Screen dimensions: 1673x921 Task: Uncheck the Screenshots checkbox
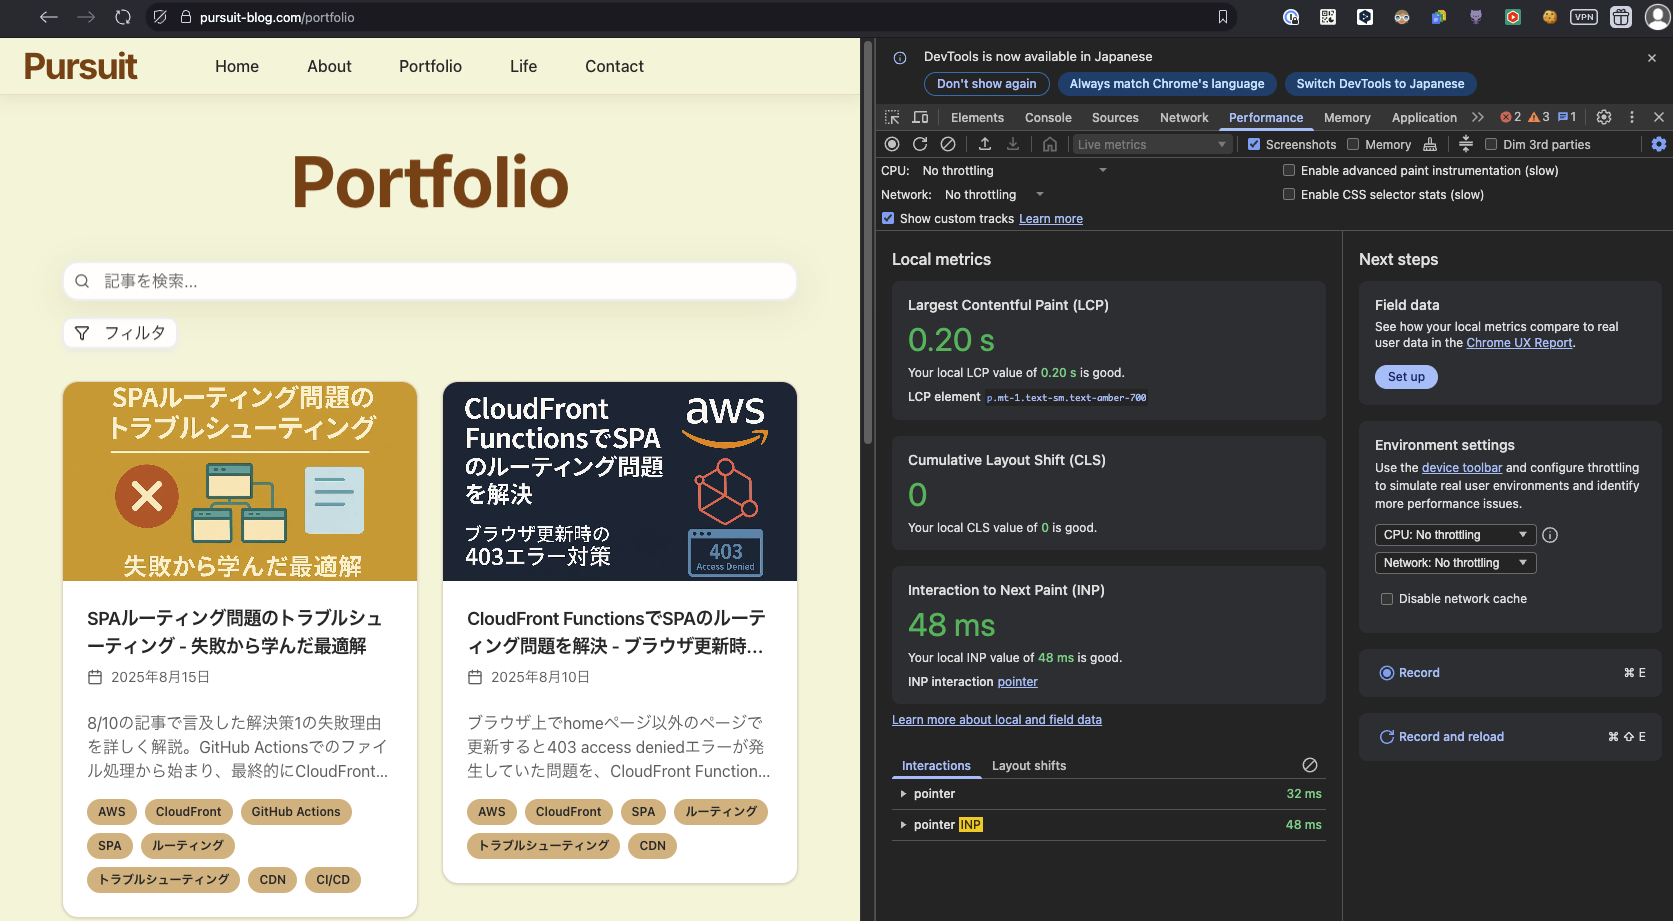pos(1254,144)
